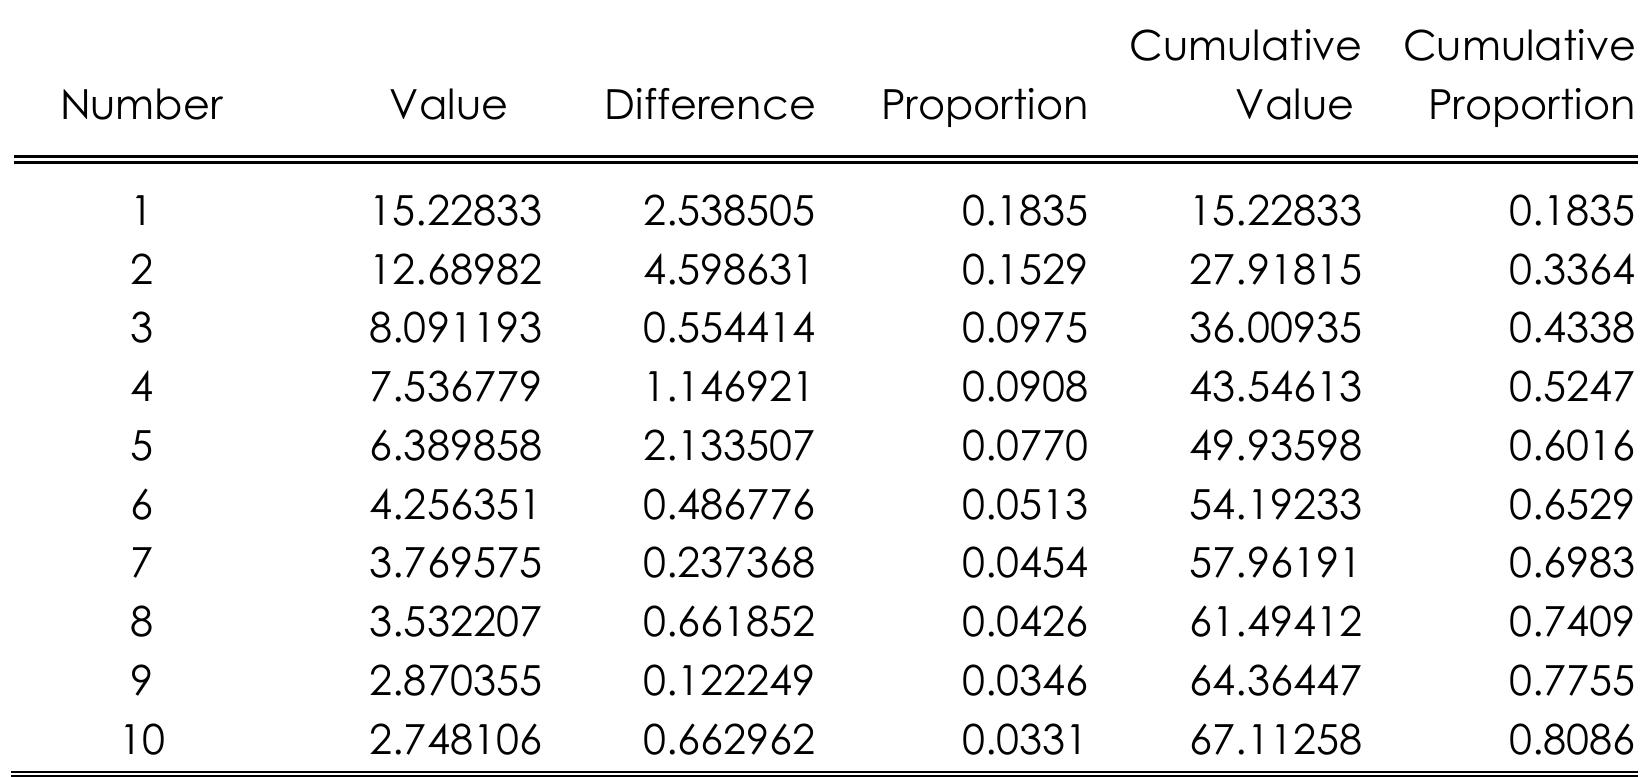Click the difference cell 0.661852
This screenshot has width=1641, height=777.
(728, 622)
